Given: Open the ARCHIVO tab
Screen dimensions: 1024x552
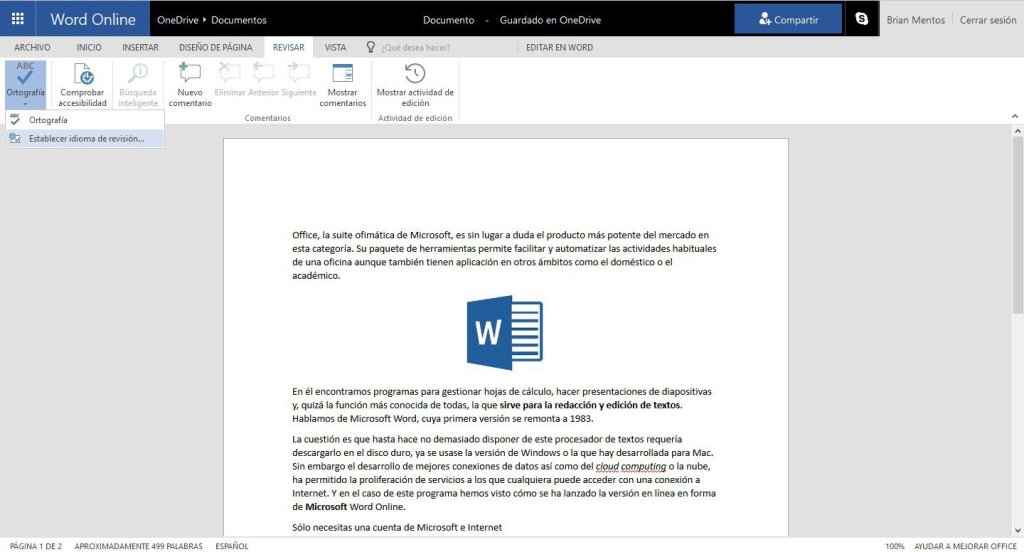Looking at the screenshot, I should point(32,47).
